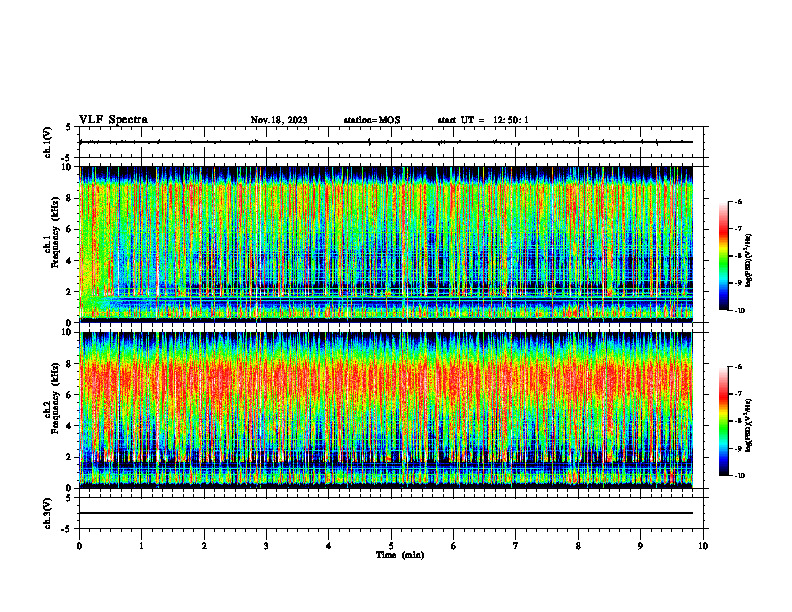Click the ch.1(V) waveform trace panel

point(393,142)
